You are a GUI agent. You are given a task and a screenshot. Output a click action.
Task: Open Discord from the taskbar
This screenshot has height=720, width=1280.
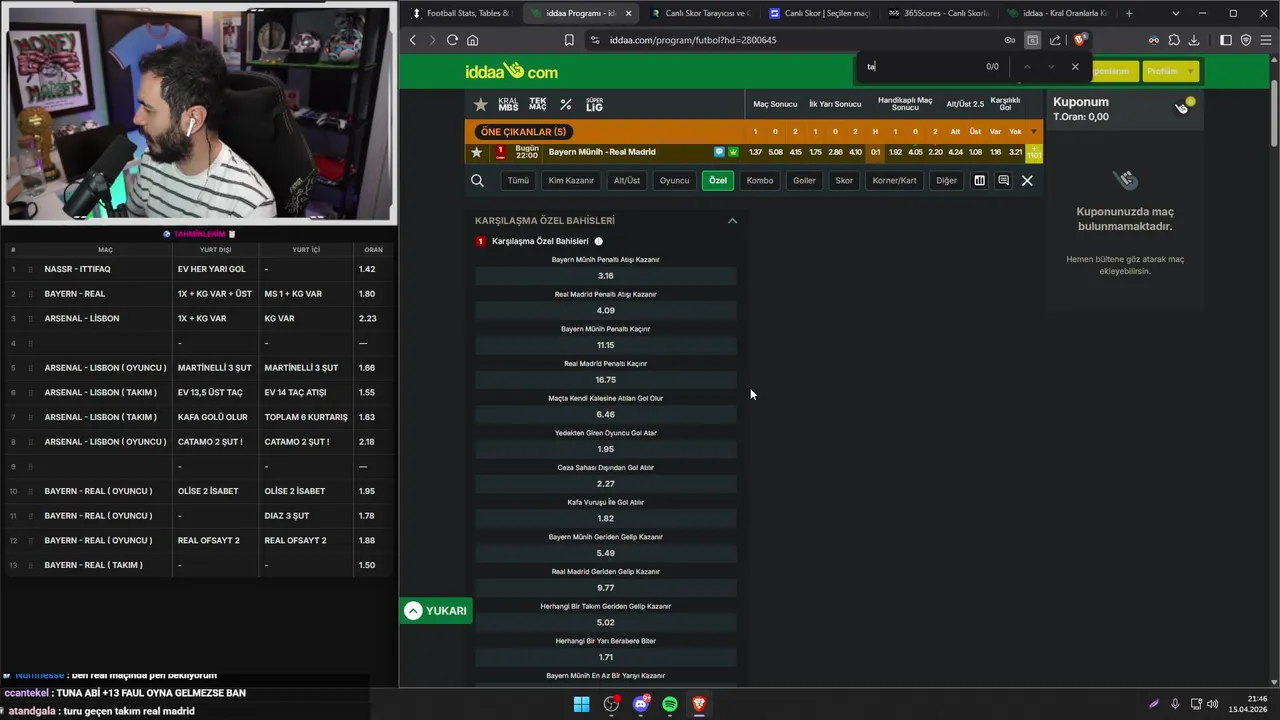[x=641, y=704]
